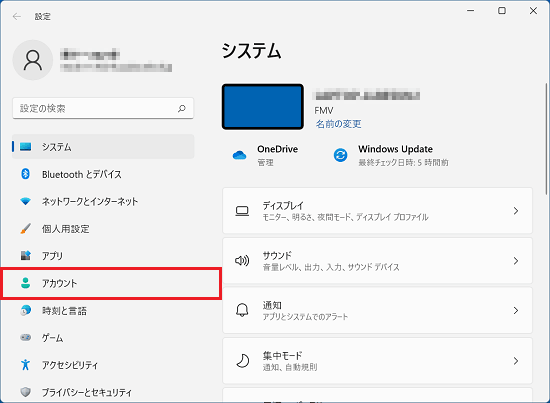Select システム in the sidebar
Image resolution: width=550 pixels, height=403 pixels.
(103, 147)
